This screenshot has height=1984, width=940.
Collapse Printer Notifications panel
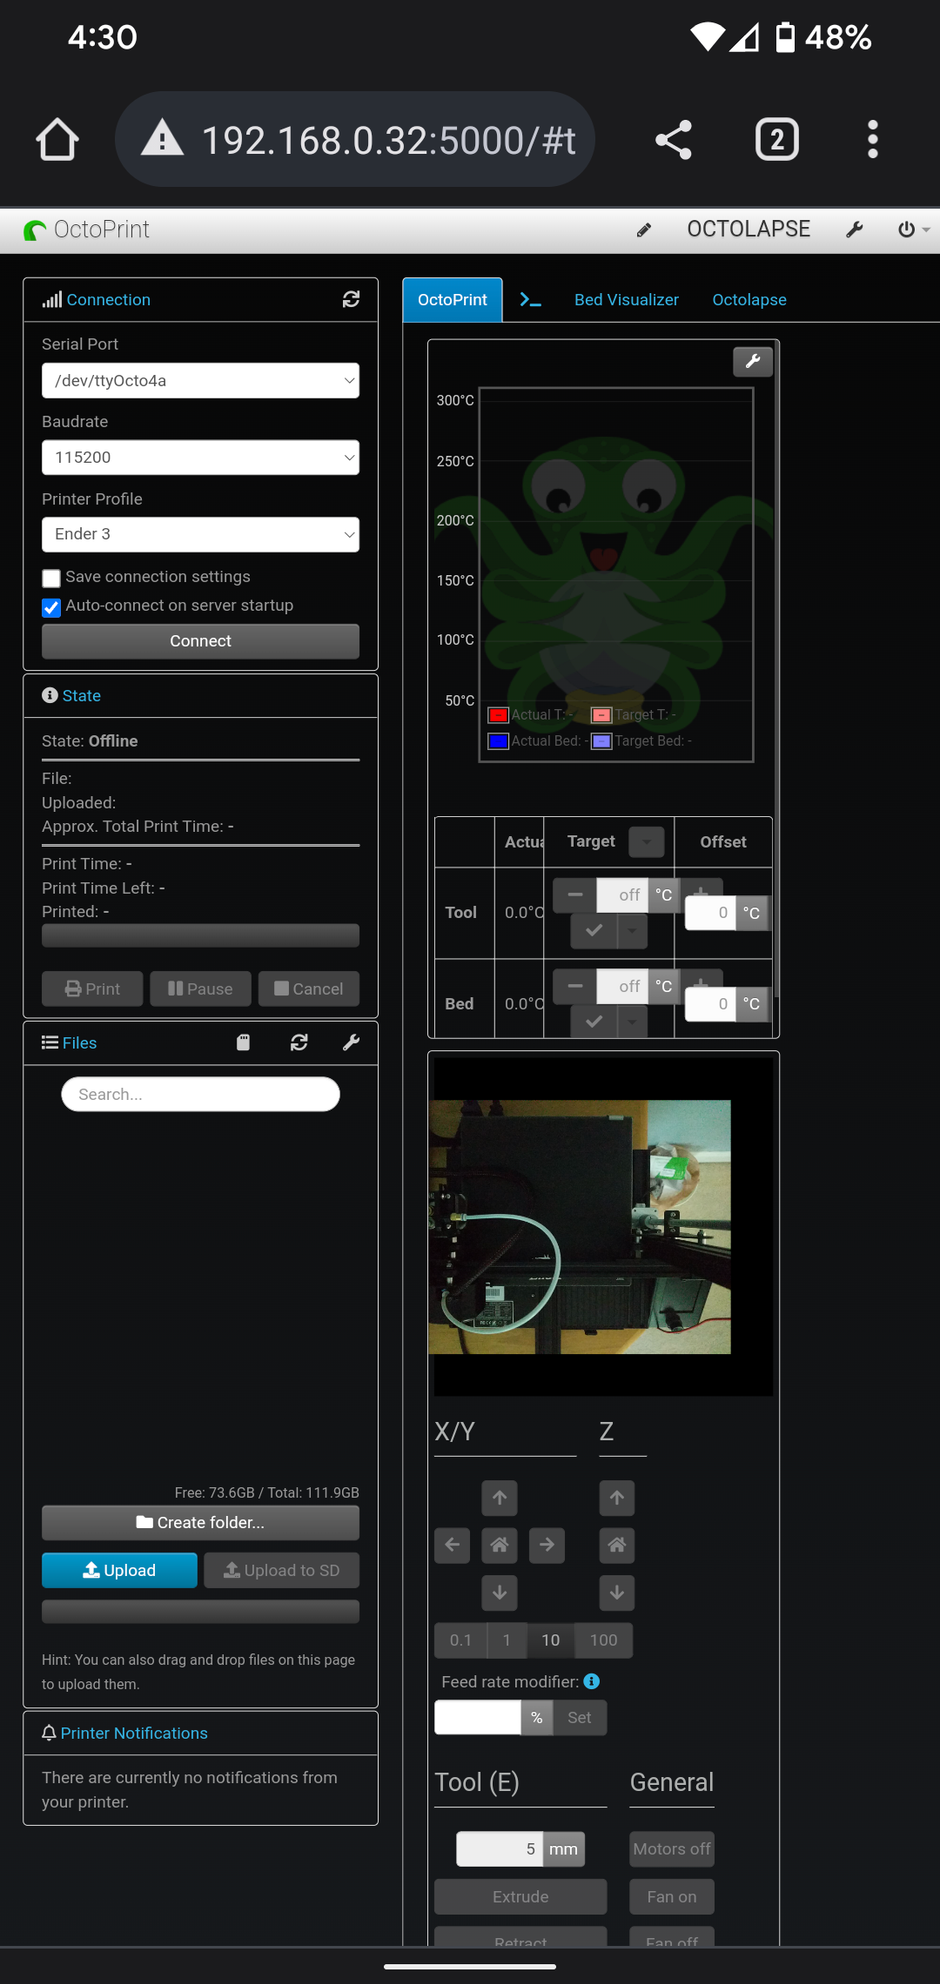pos(134,1733)
